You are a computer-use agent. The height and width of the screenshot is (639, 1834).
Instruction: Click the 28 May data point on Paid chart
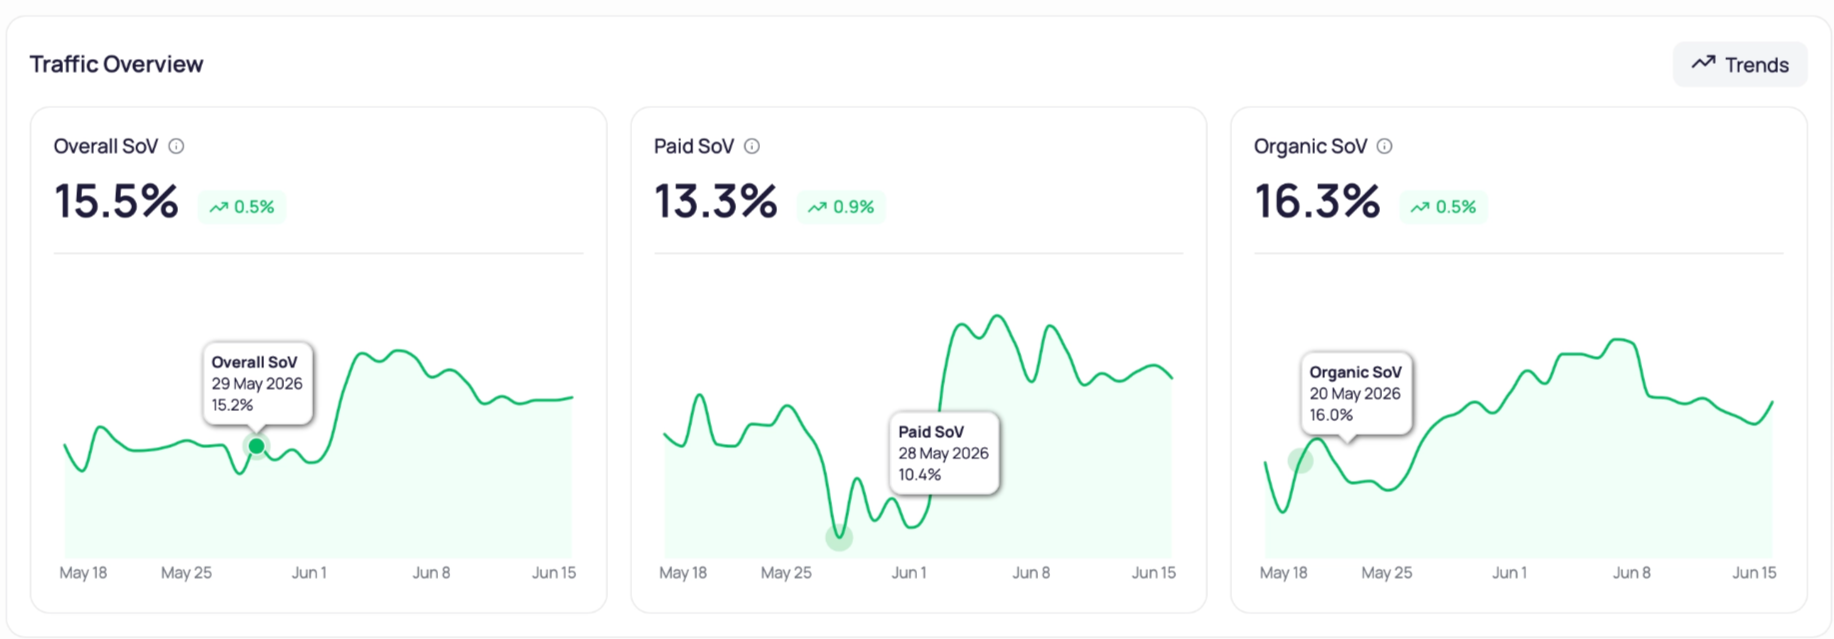(x=839, y=538)
